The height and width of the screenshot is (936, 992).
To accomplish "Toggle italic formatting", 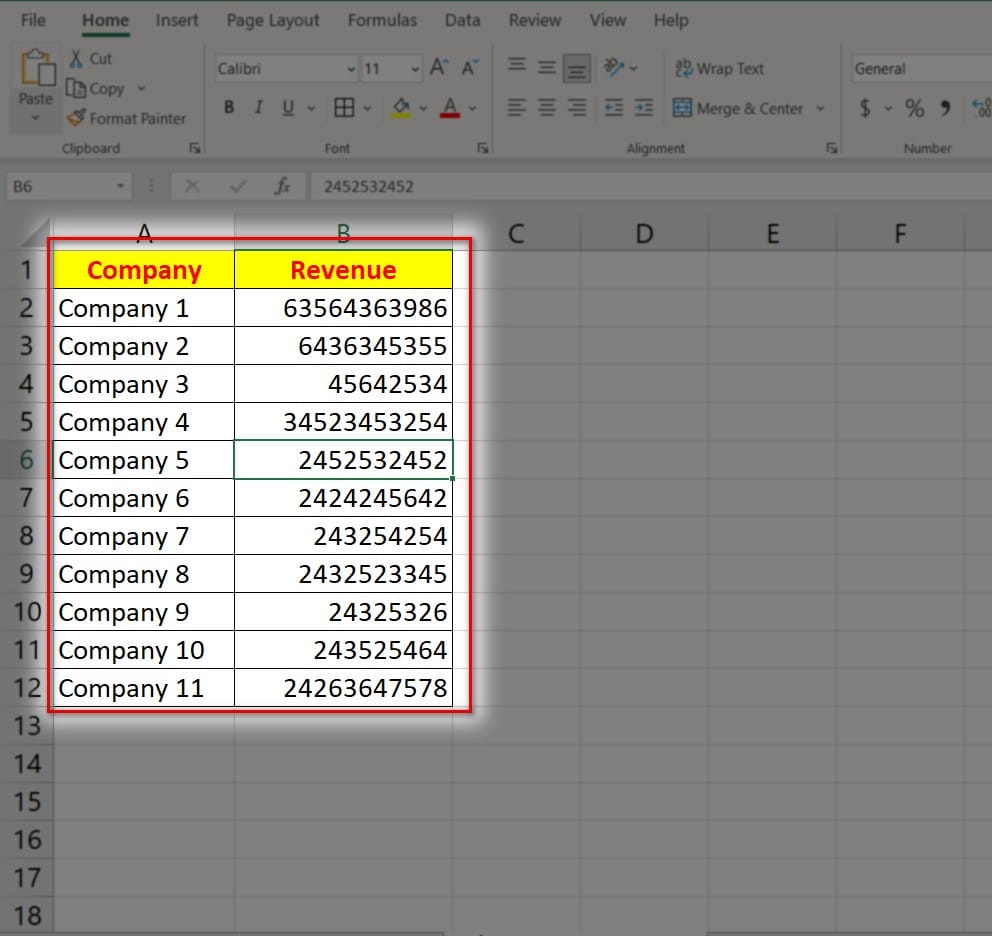I will pyautogui.click(x=258, y=108).
